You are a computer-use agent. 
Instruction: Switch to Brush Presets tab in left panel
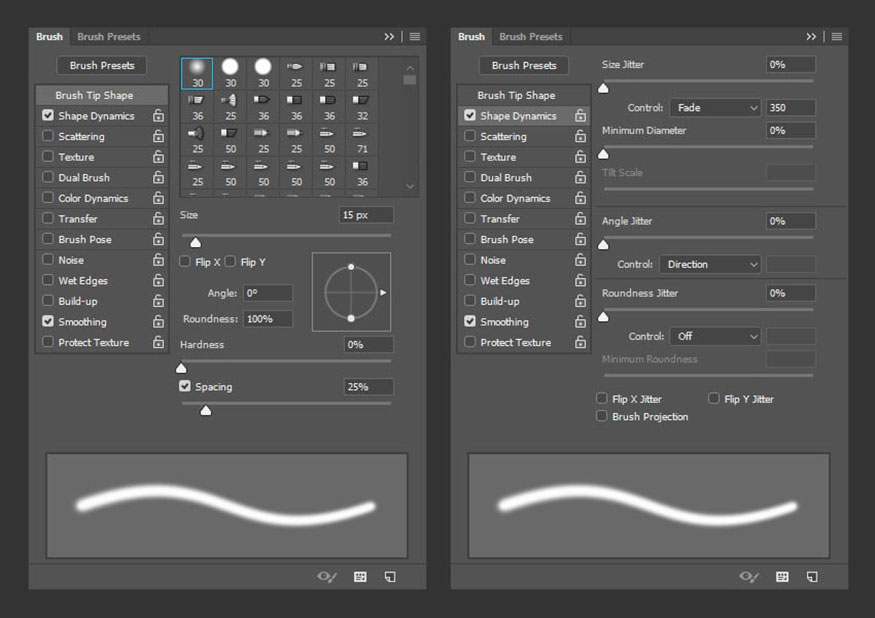coord(109,37)
